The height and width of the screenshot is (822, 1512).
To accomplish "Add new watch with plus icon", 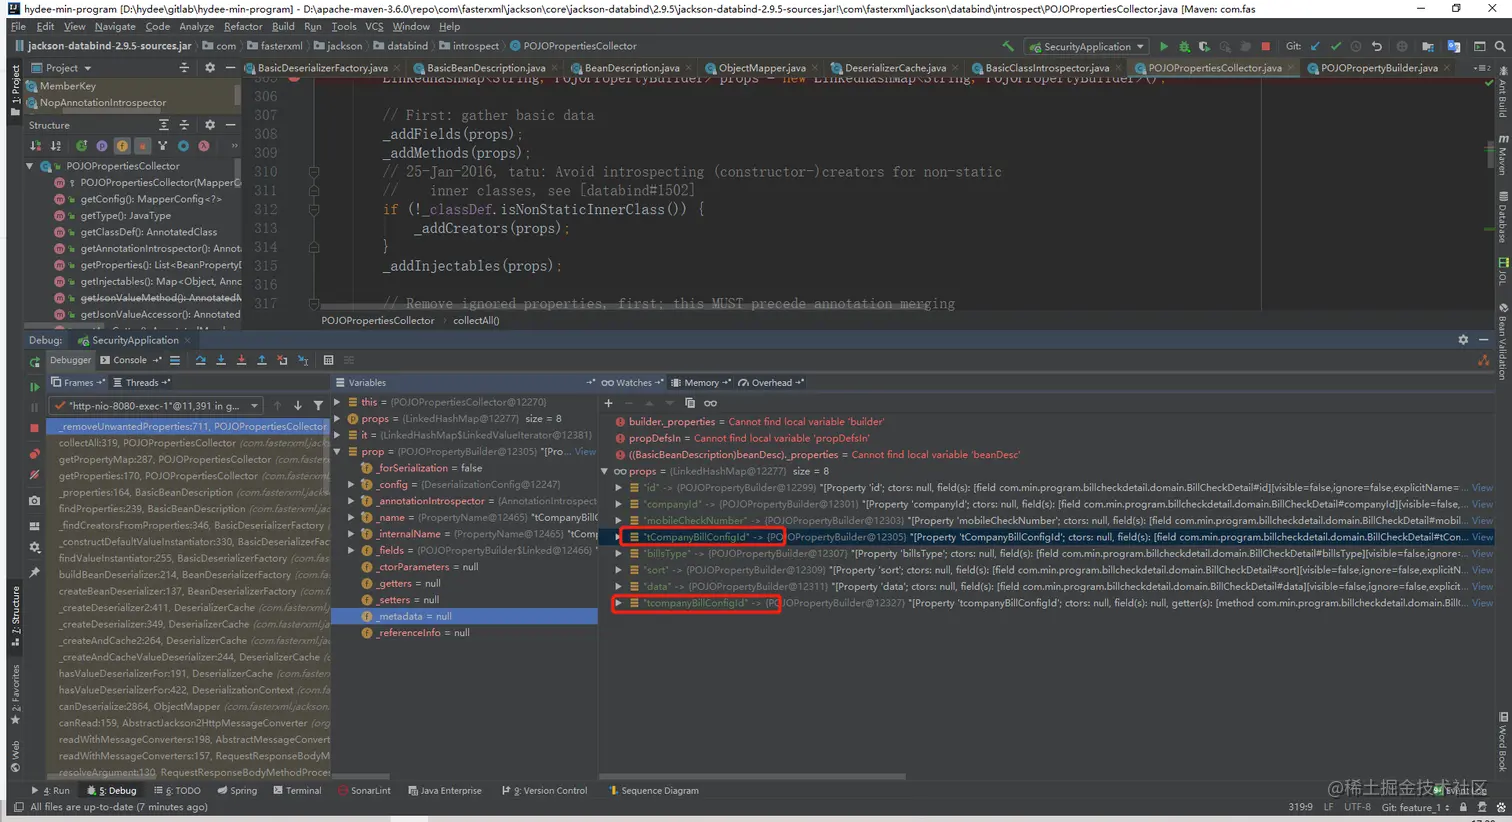I will 608,403.
